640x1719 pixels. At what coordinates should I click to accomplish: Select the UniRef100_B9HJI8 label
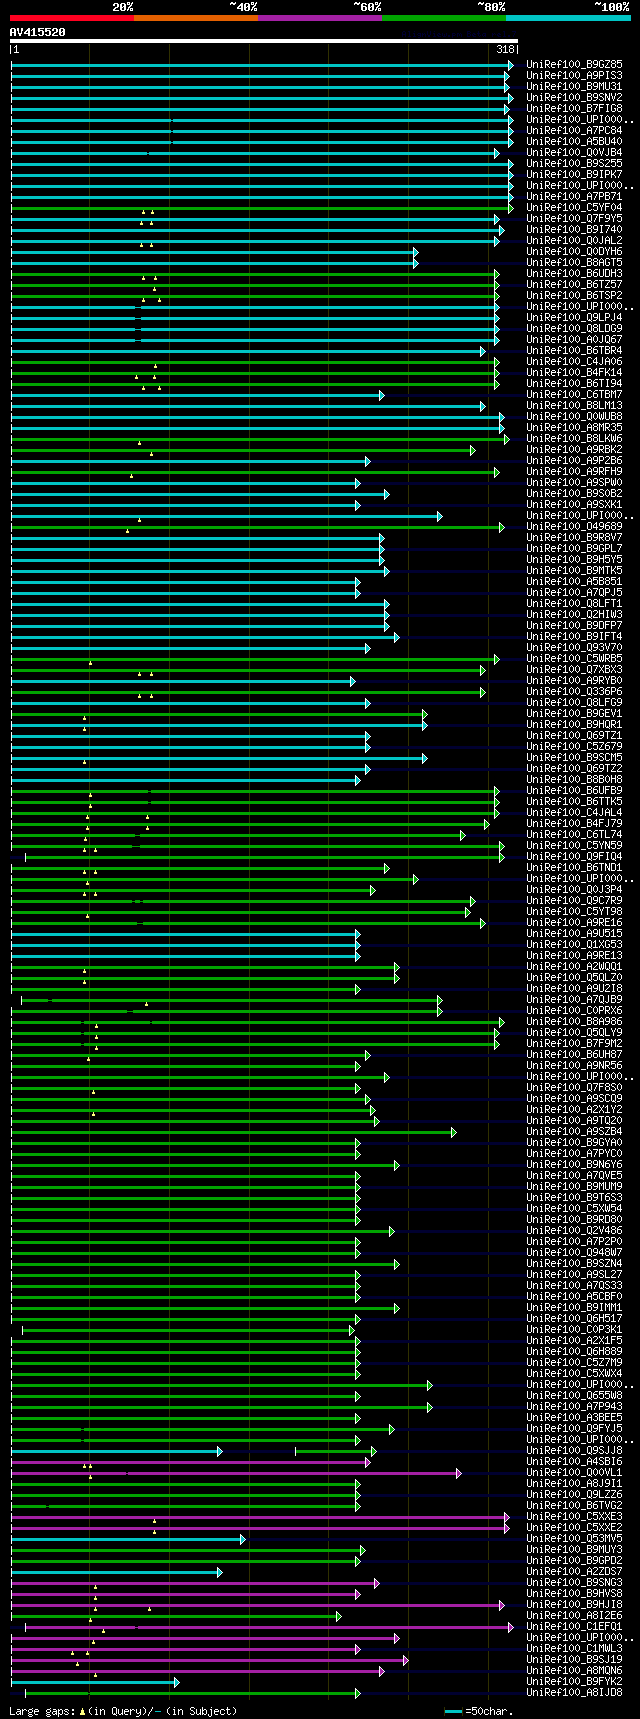pos(574,1604)
